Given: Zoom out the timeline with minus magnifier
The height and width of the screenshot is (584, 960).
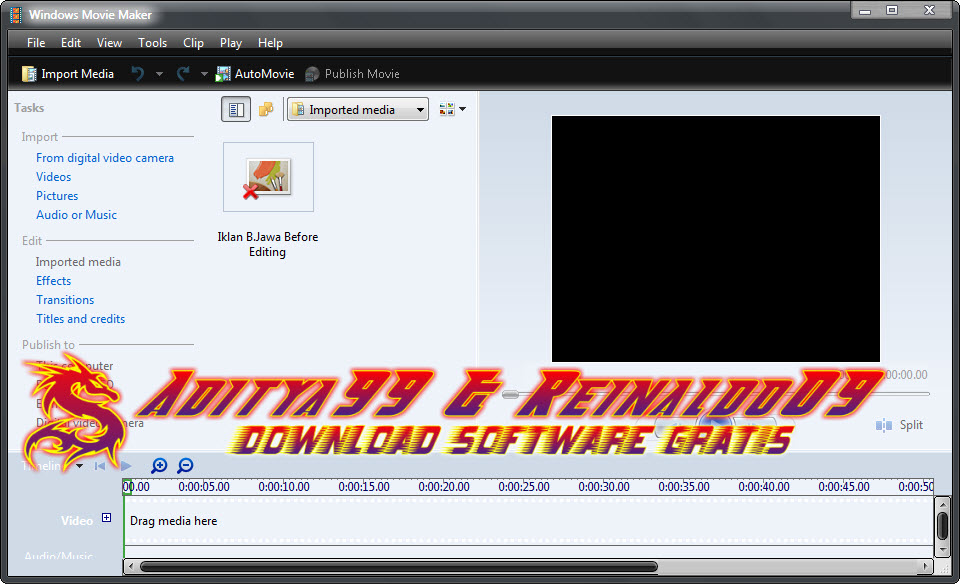Looking at the screenshot, I should tap(185, 466).
